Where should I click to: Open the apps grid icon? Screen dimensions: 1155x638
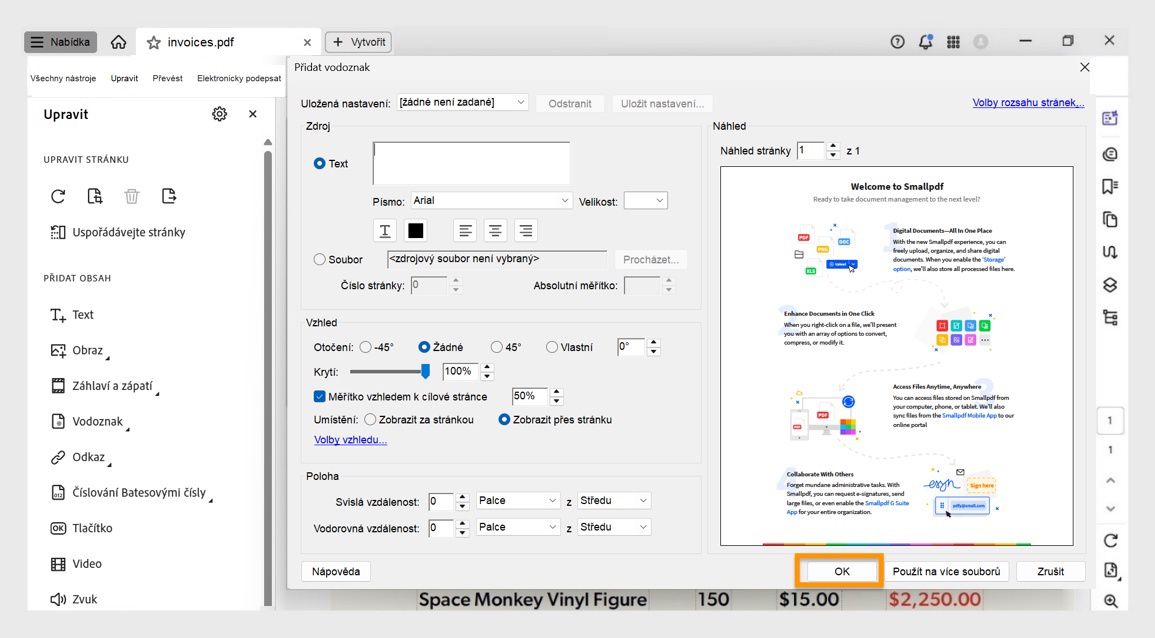coord(953,42)
